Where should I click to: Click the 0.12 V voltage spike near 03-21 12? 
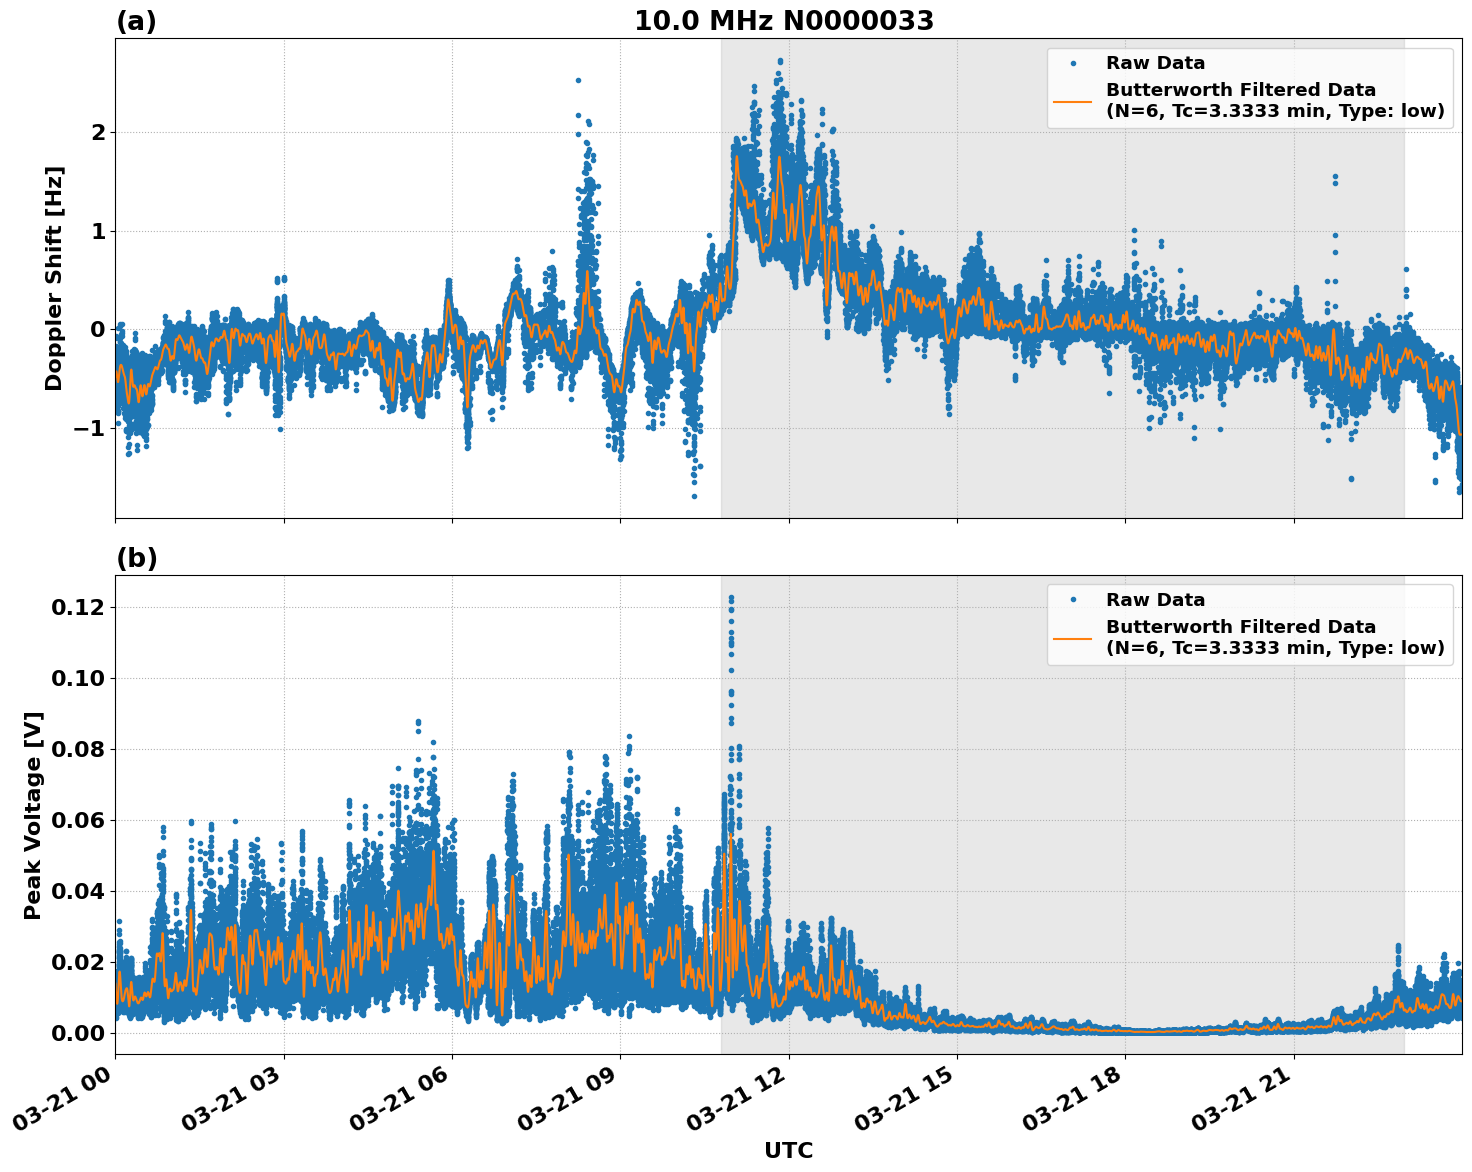(731, 596)
